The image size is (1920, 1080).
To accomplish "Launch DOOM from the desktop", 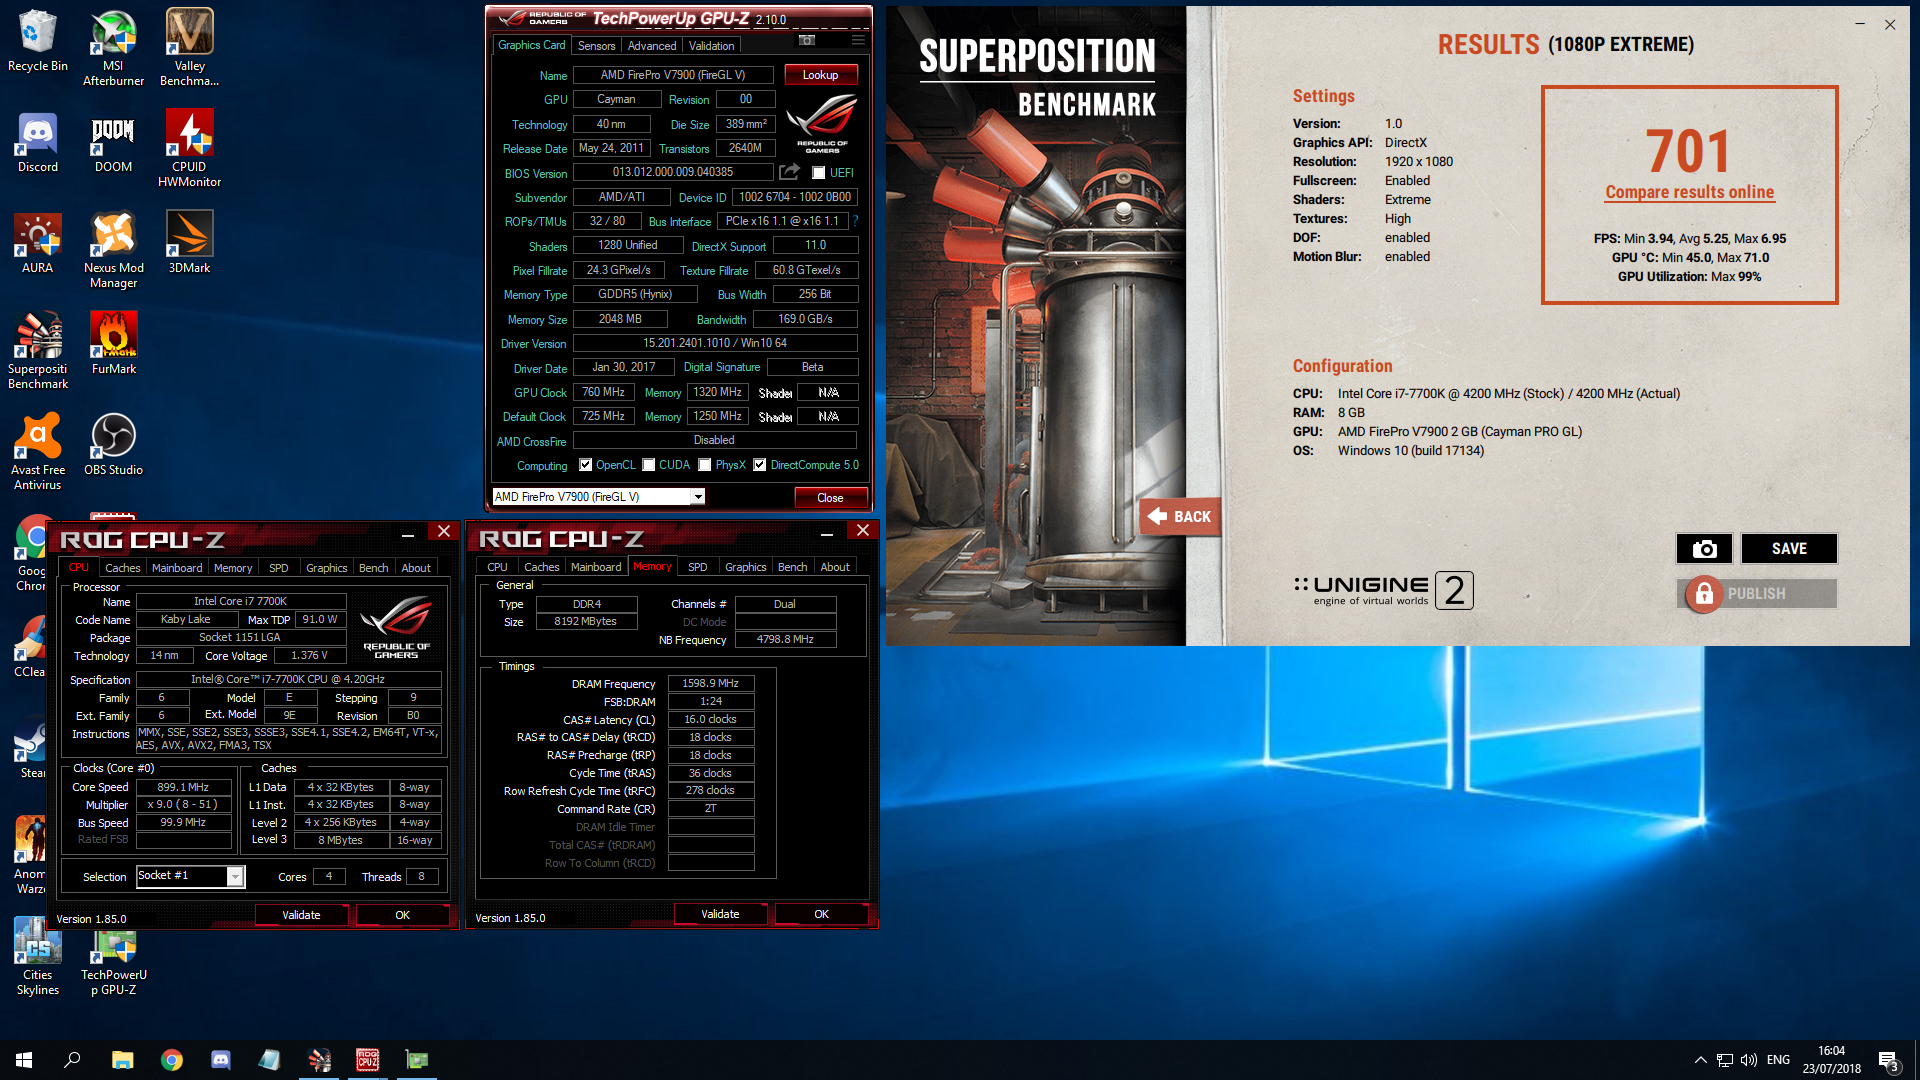I will click(x=113, y=142).
